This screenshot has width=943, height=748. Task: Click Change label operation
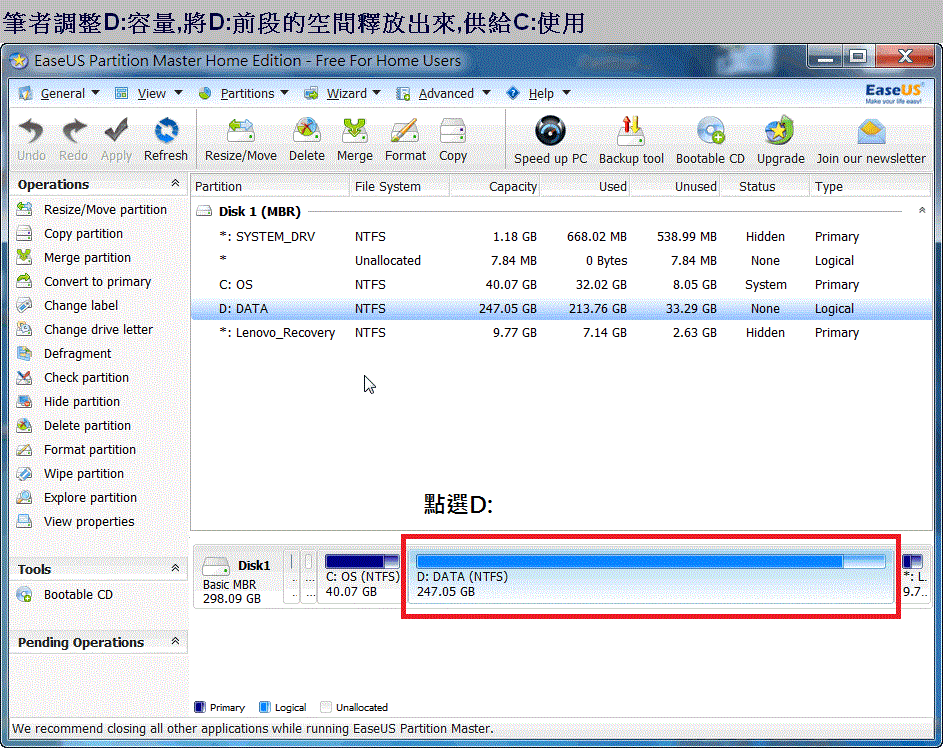(x=67, y=305)
